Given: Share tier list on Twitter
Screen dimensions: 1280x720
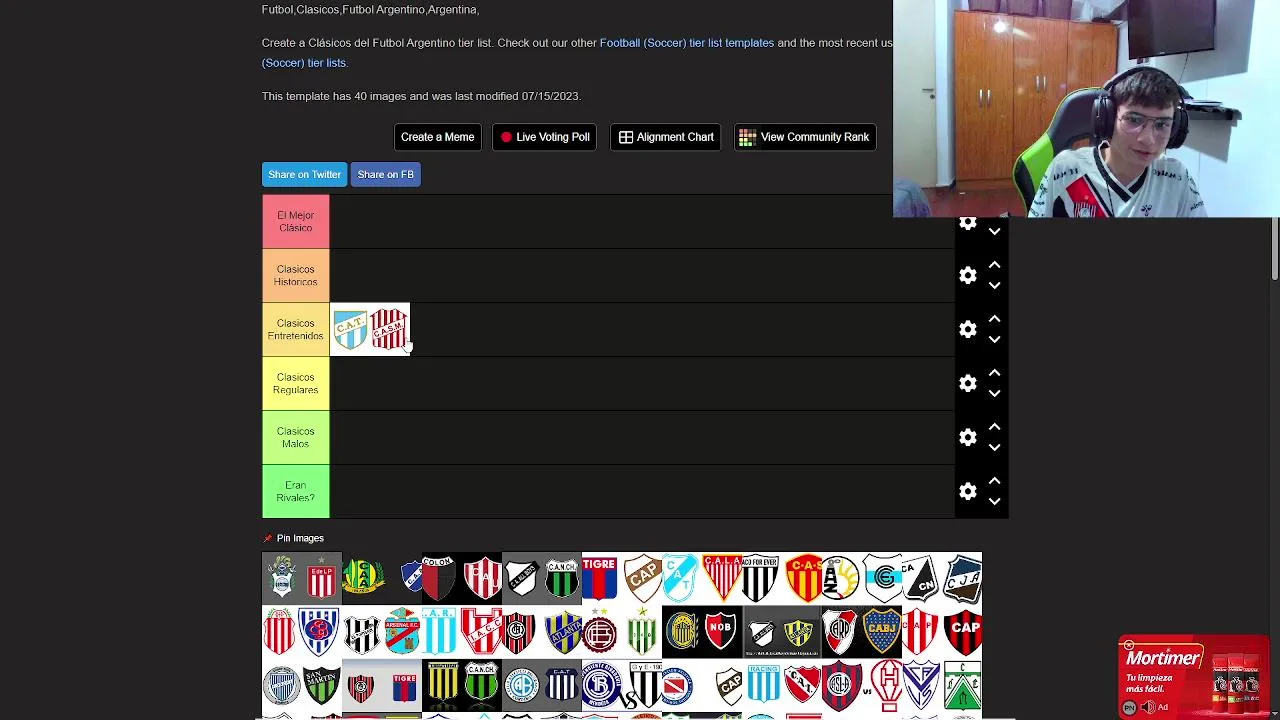Looking at the screenshot, I should [x=305, y=174].
